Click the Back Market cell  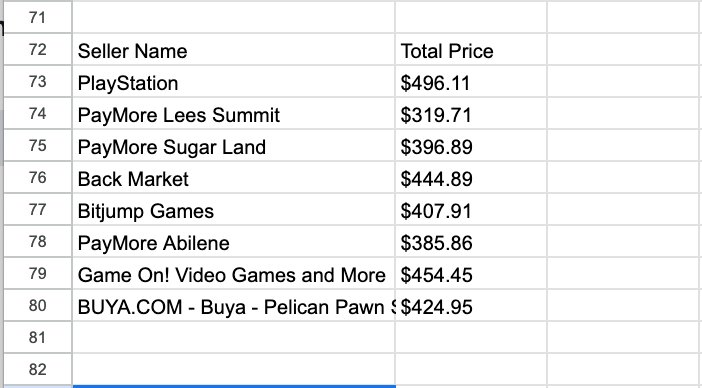(233, 178)
